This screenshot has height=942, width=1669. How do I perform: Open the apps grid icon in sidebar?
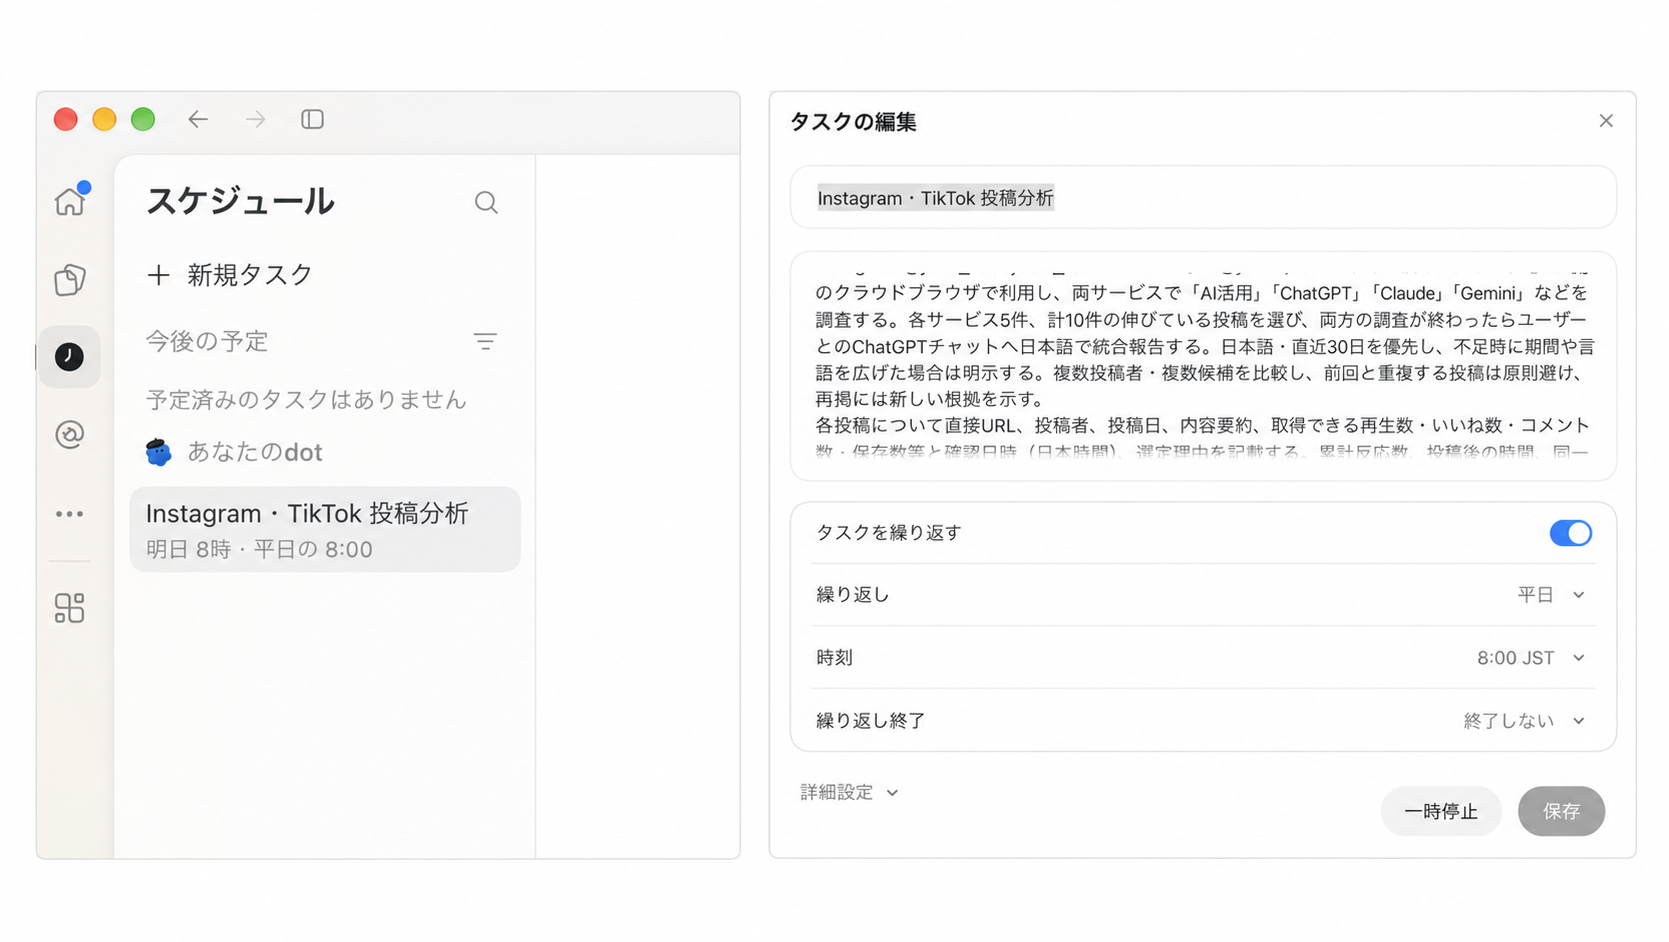click(x=70, y=608)
